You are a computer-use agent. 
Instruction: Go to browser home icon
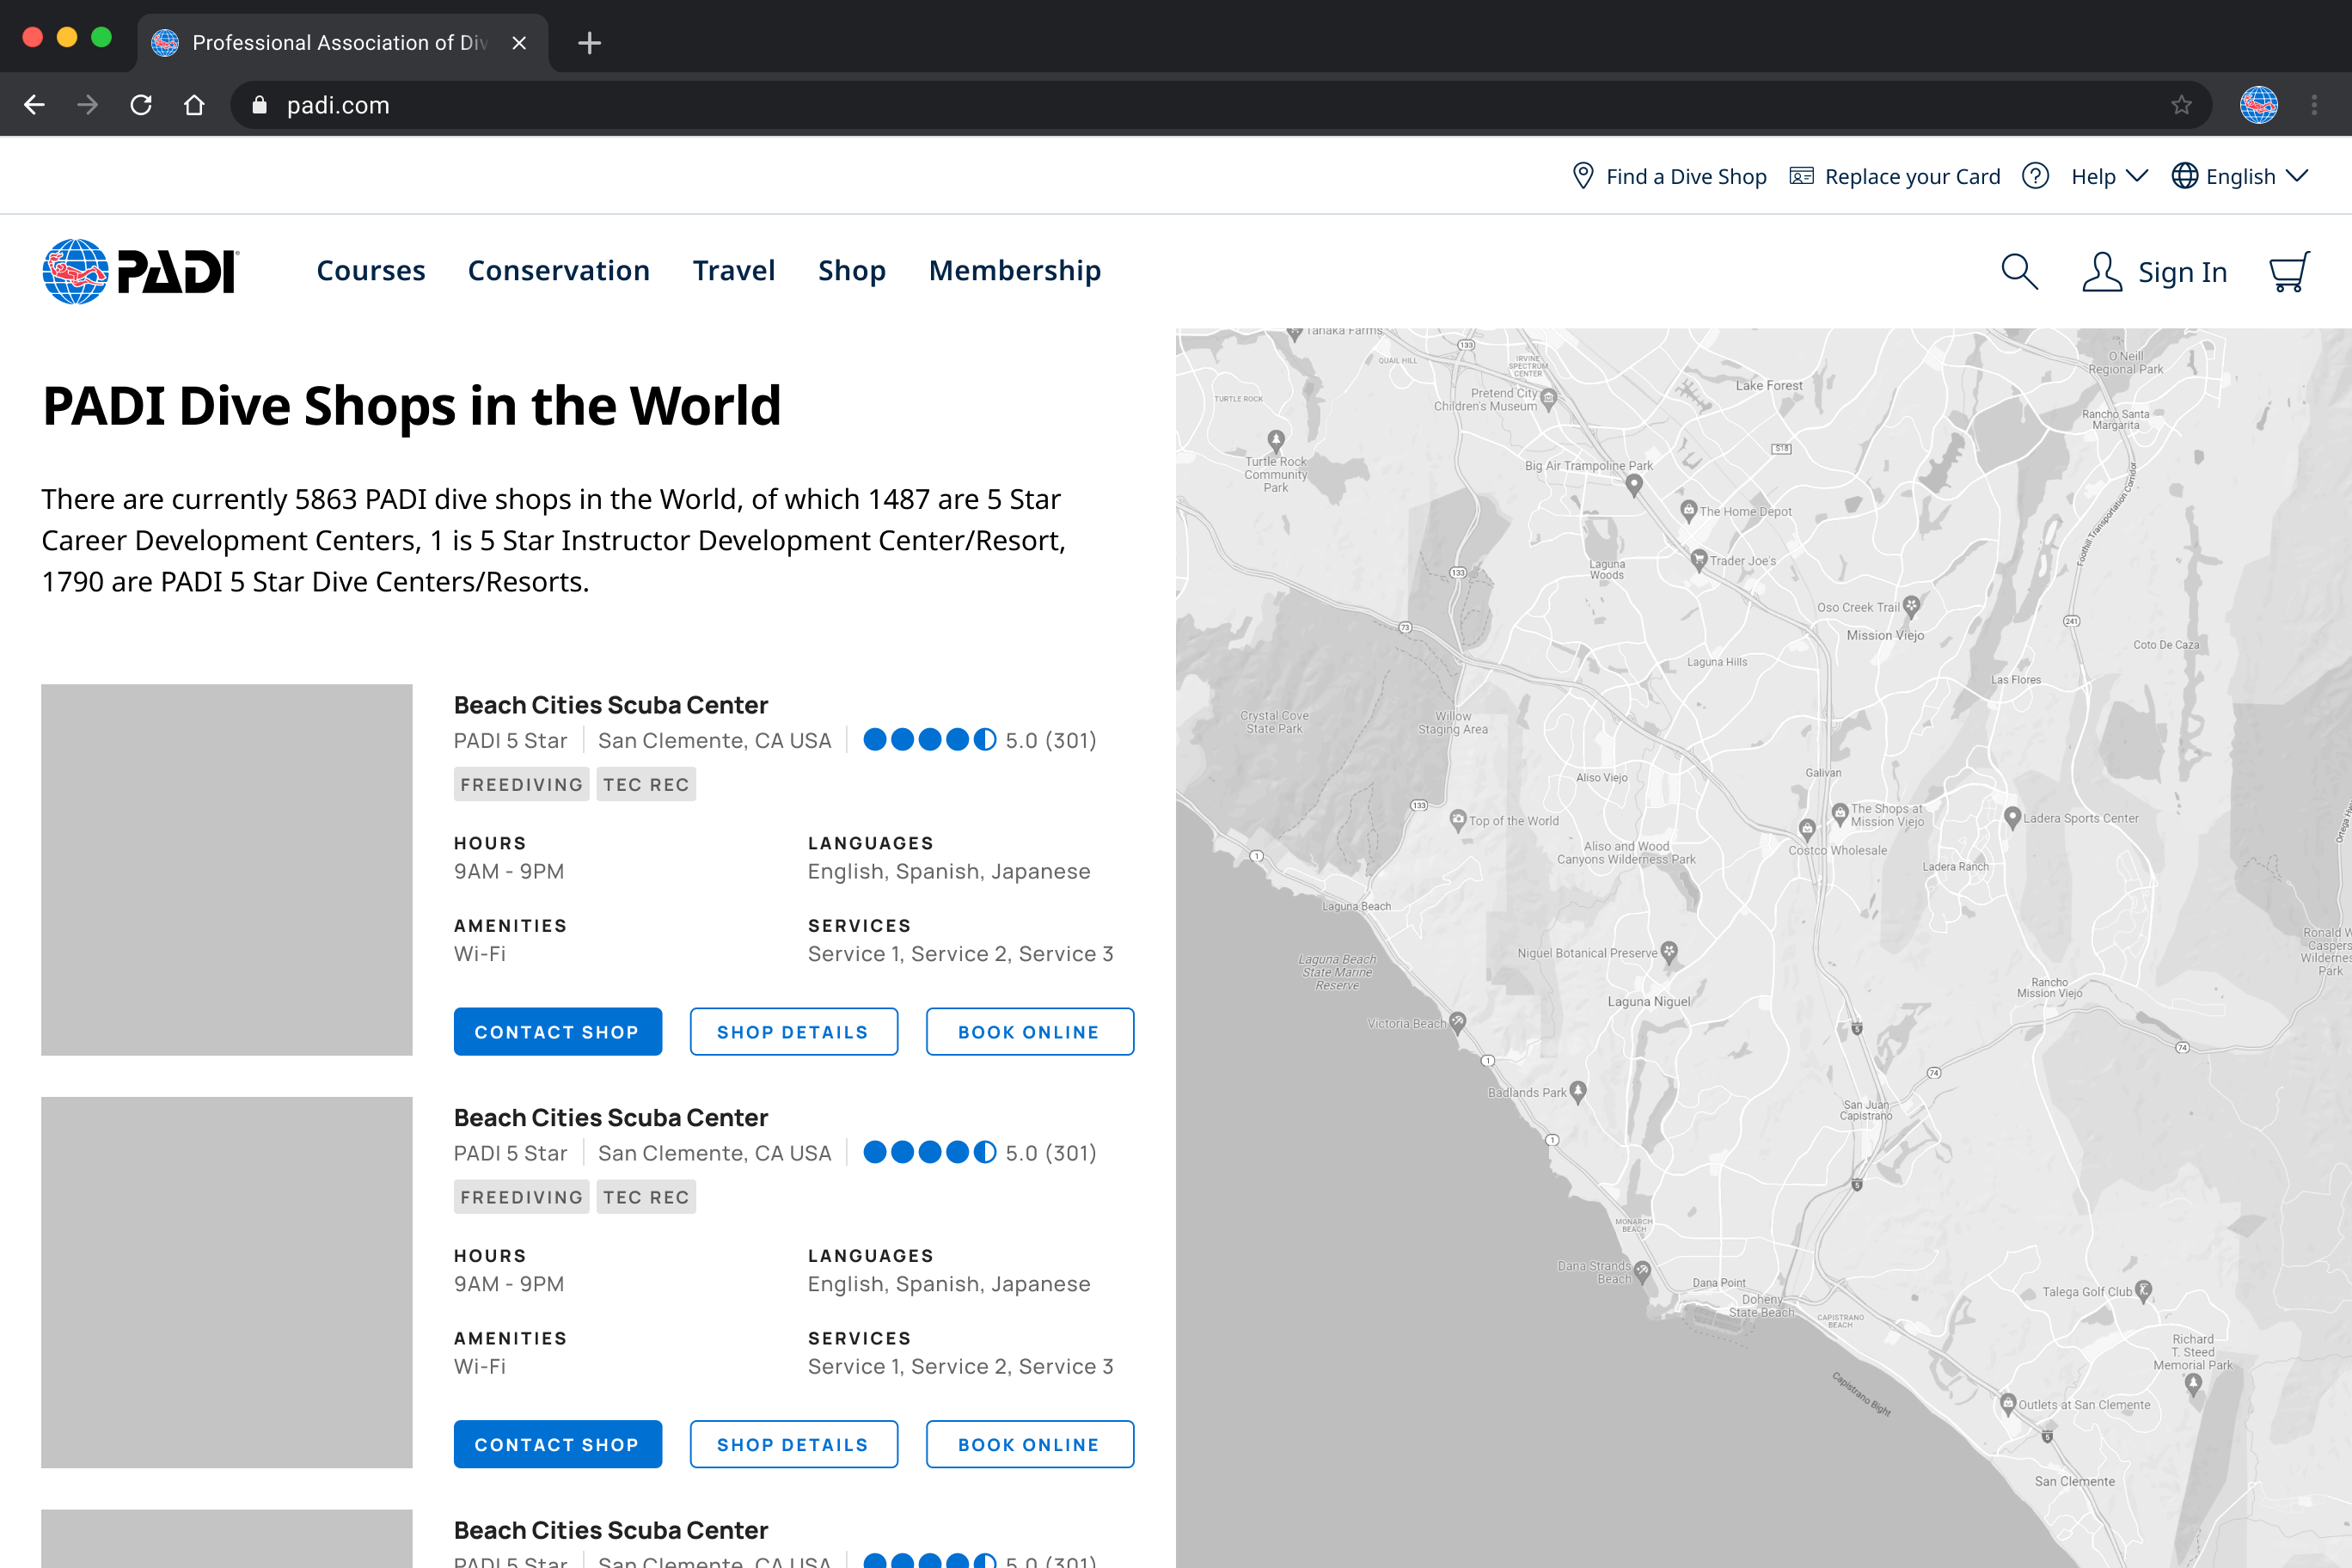pos(194,105)
